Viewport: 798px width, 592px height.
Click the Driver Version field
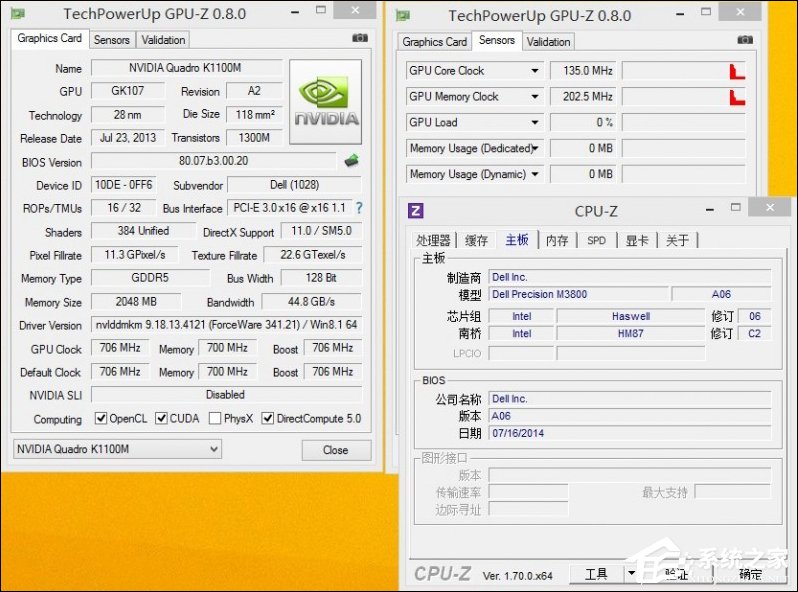coord(226,324)
